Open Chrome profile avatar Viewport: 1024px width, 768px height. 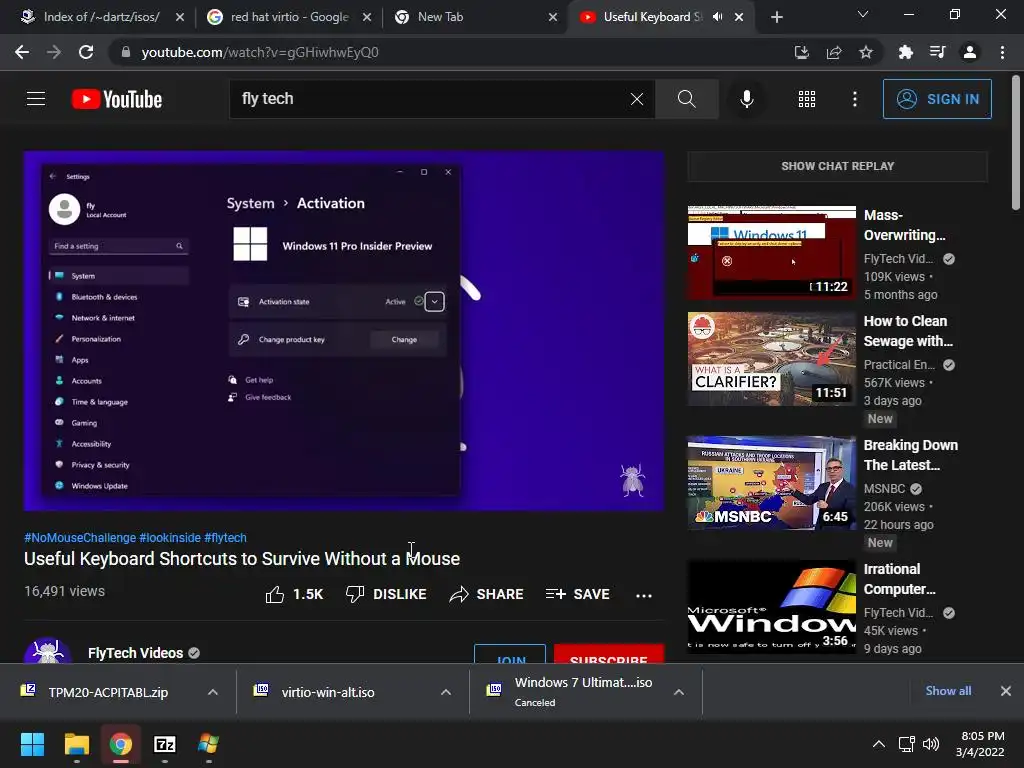point(970,52)
